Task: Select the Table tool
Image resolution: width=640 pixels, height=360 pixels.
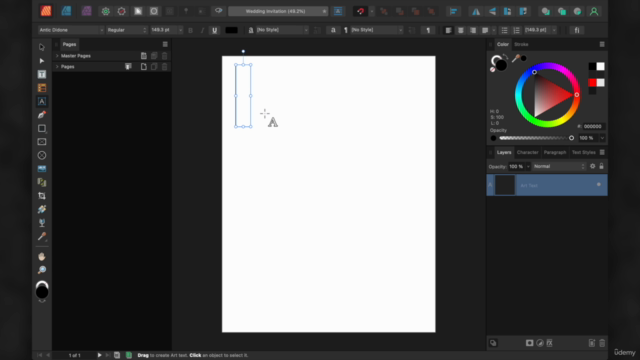Action: (42, 88)
